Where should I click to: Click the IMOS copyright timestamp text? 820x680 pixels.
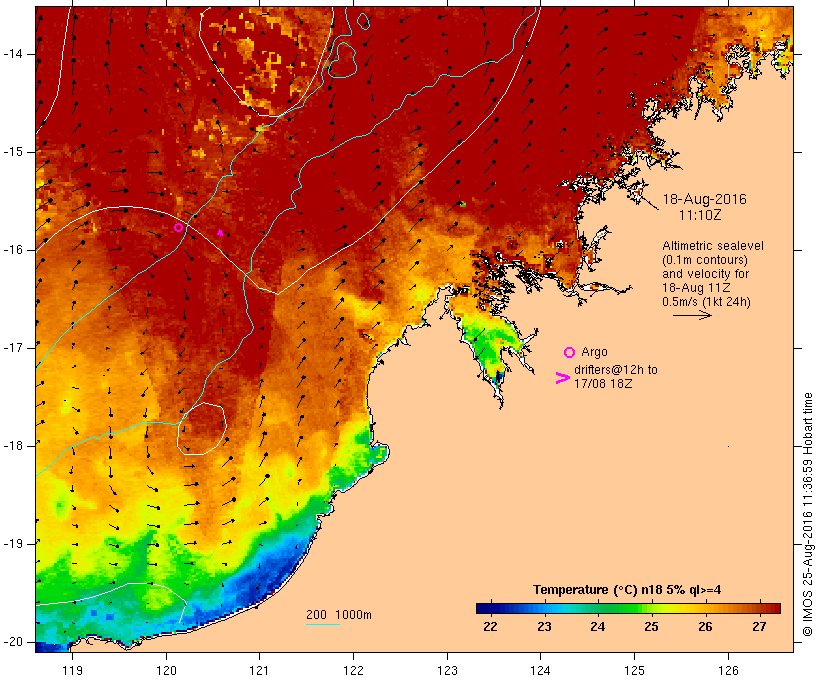pos(807,514)
